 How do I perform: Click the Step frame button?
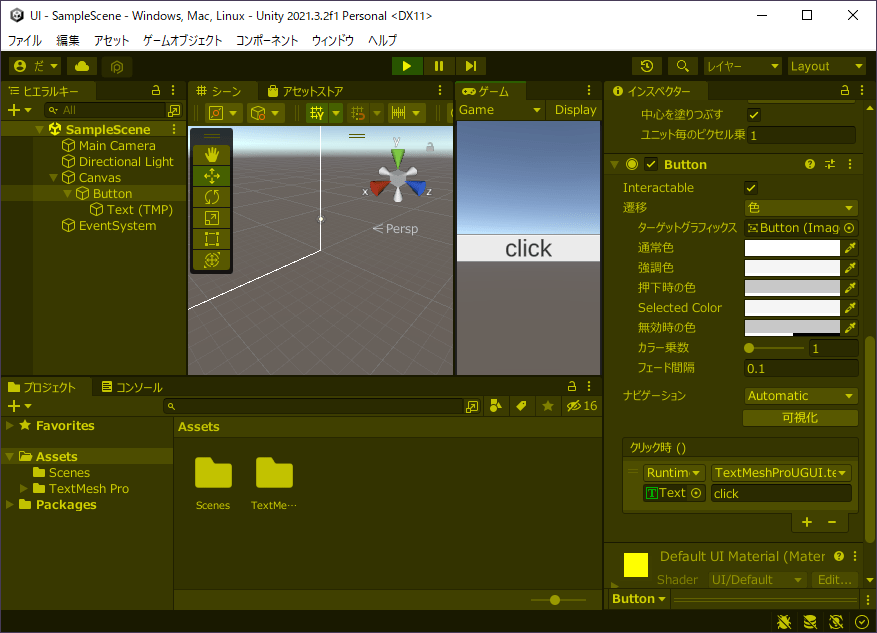(x=471, y=66)
